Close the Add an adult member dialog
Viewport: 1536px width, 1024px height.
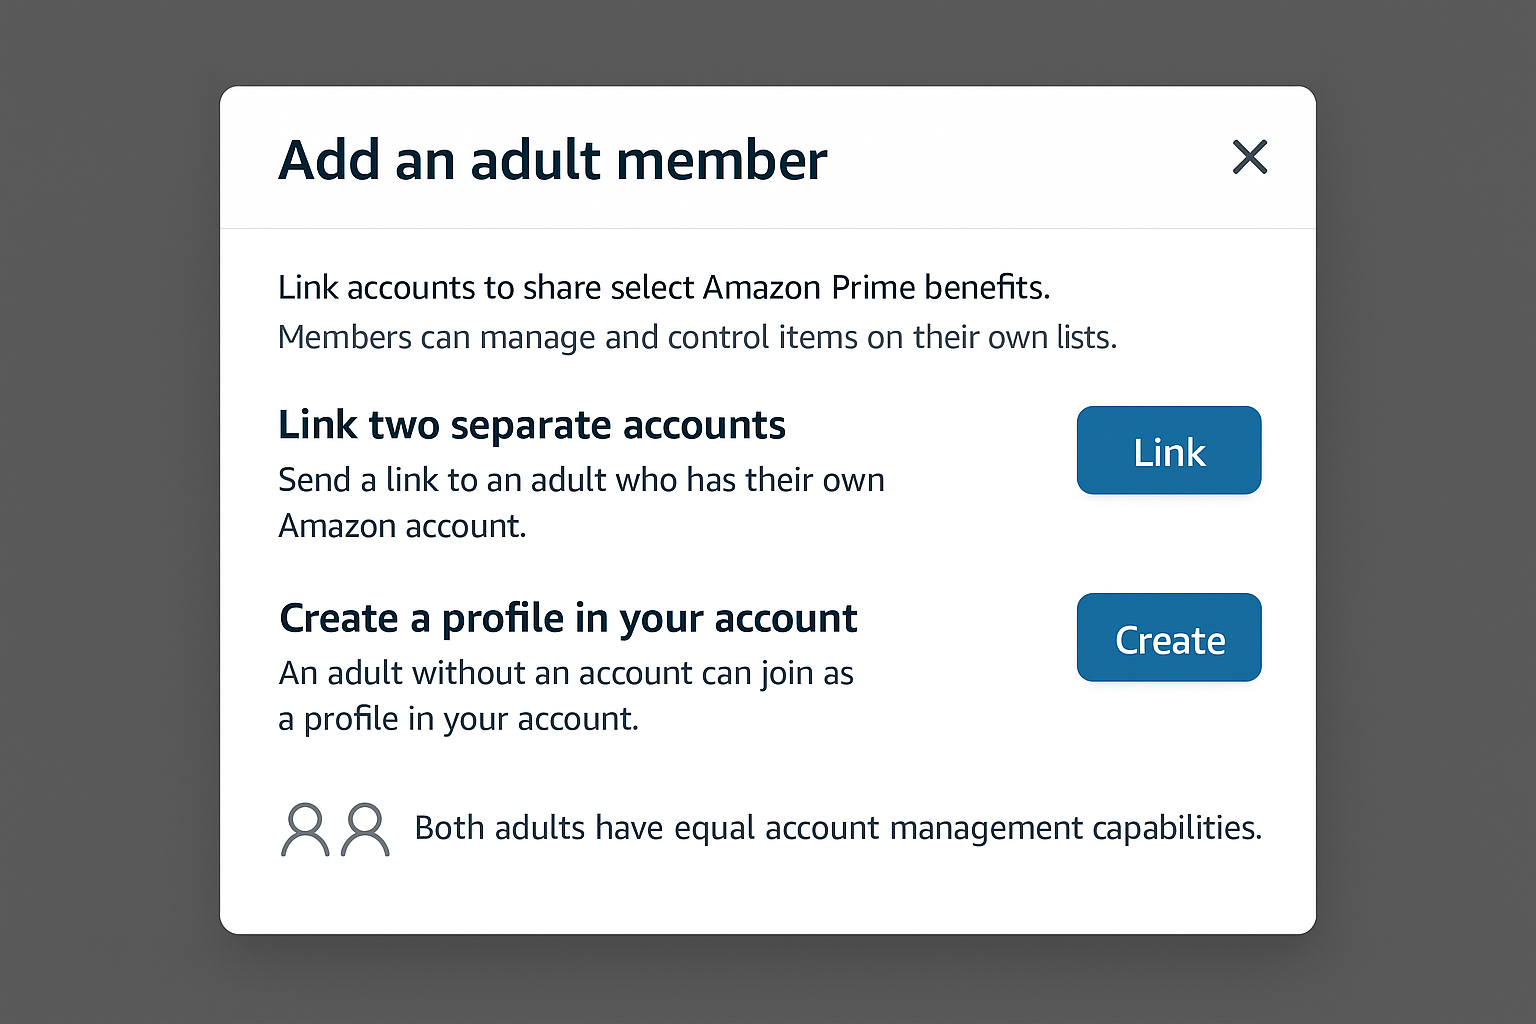click(x=1249, y=157)
